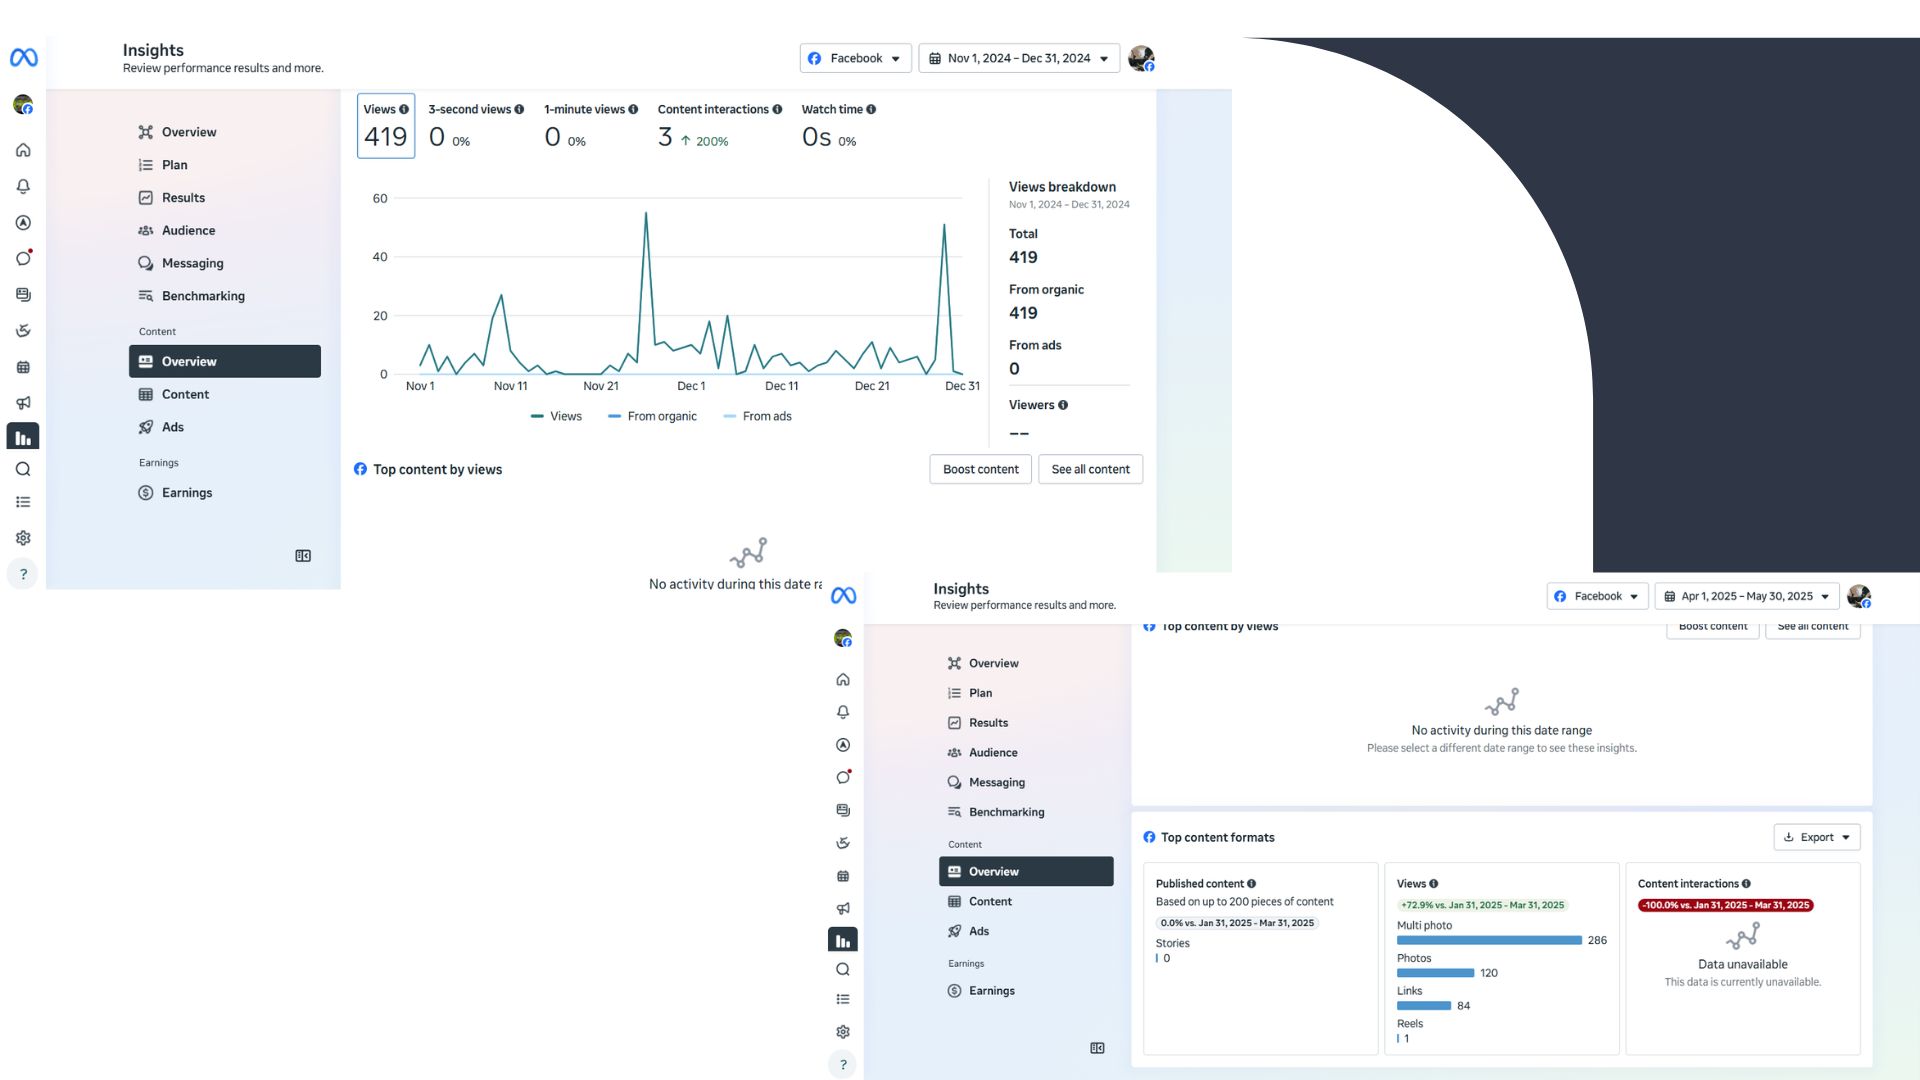Open the Home icon in upper-left rail
1920x1080 pixels.
23,150
